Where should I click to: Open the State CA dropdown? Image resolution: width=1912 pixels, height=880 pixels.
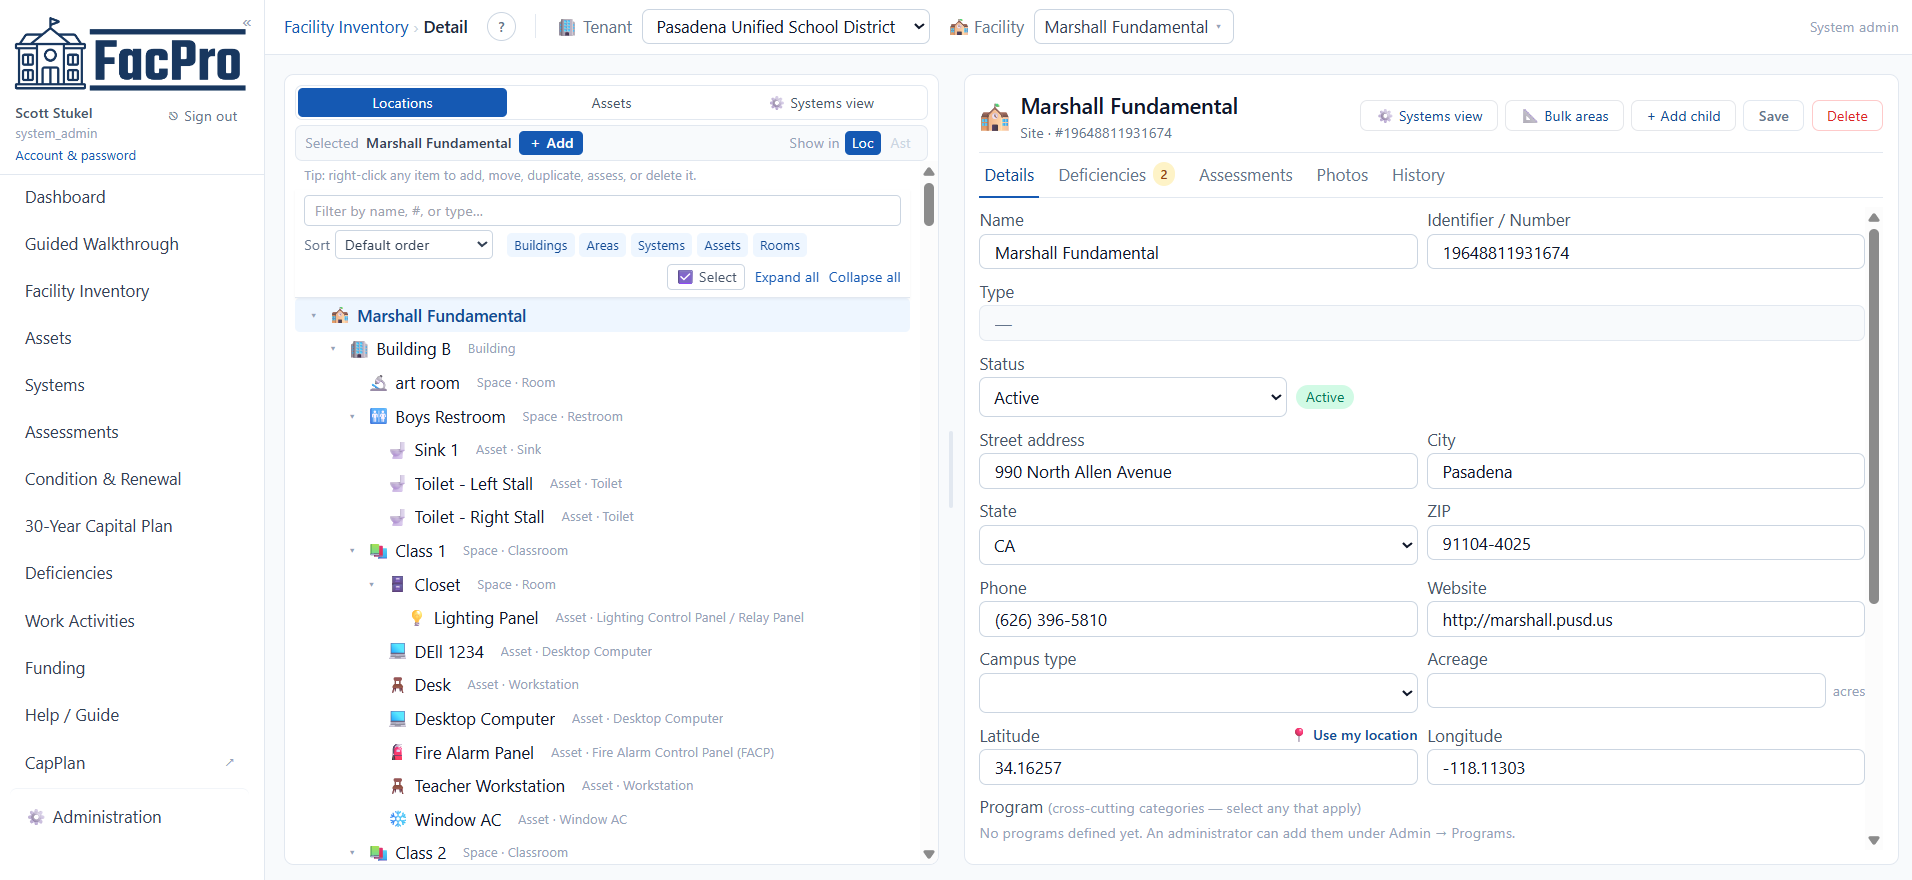pos(1198,545)
